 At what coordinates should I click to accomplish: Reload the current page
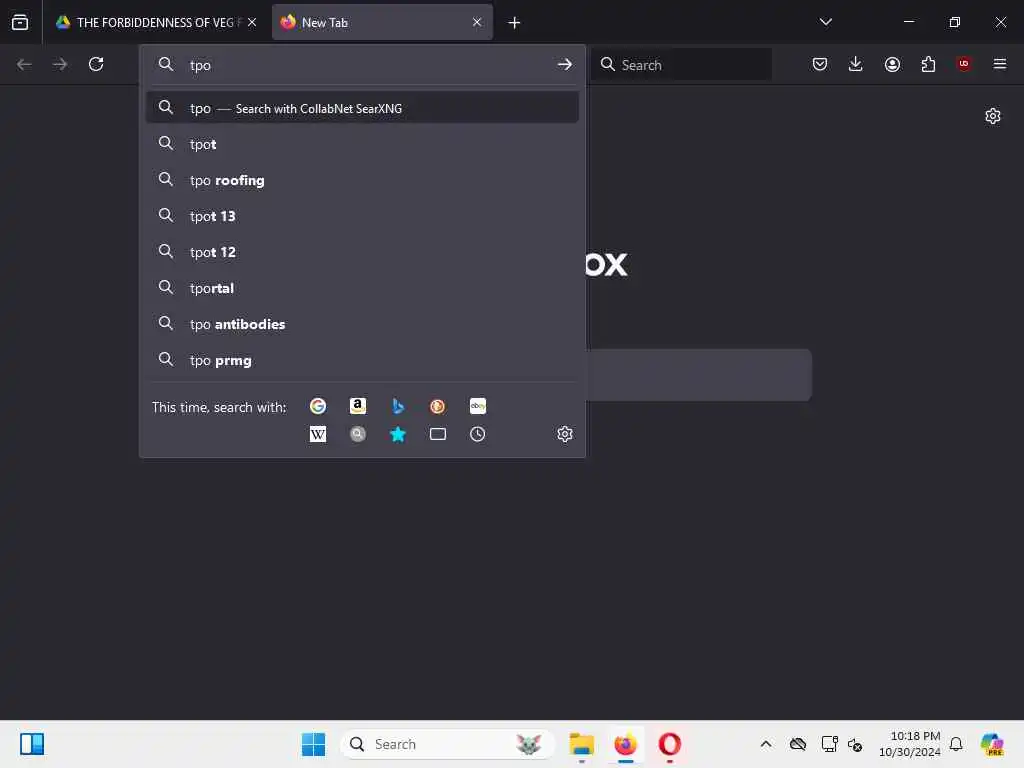(x=96, y=64)
